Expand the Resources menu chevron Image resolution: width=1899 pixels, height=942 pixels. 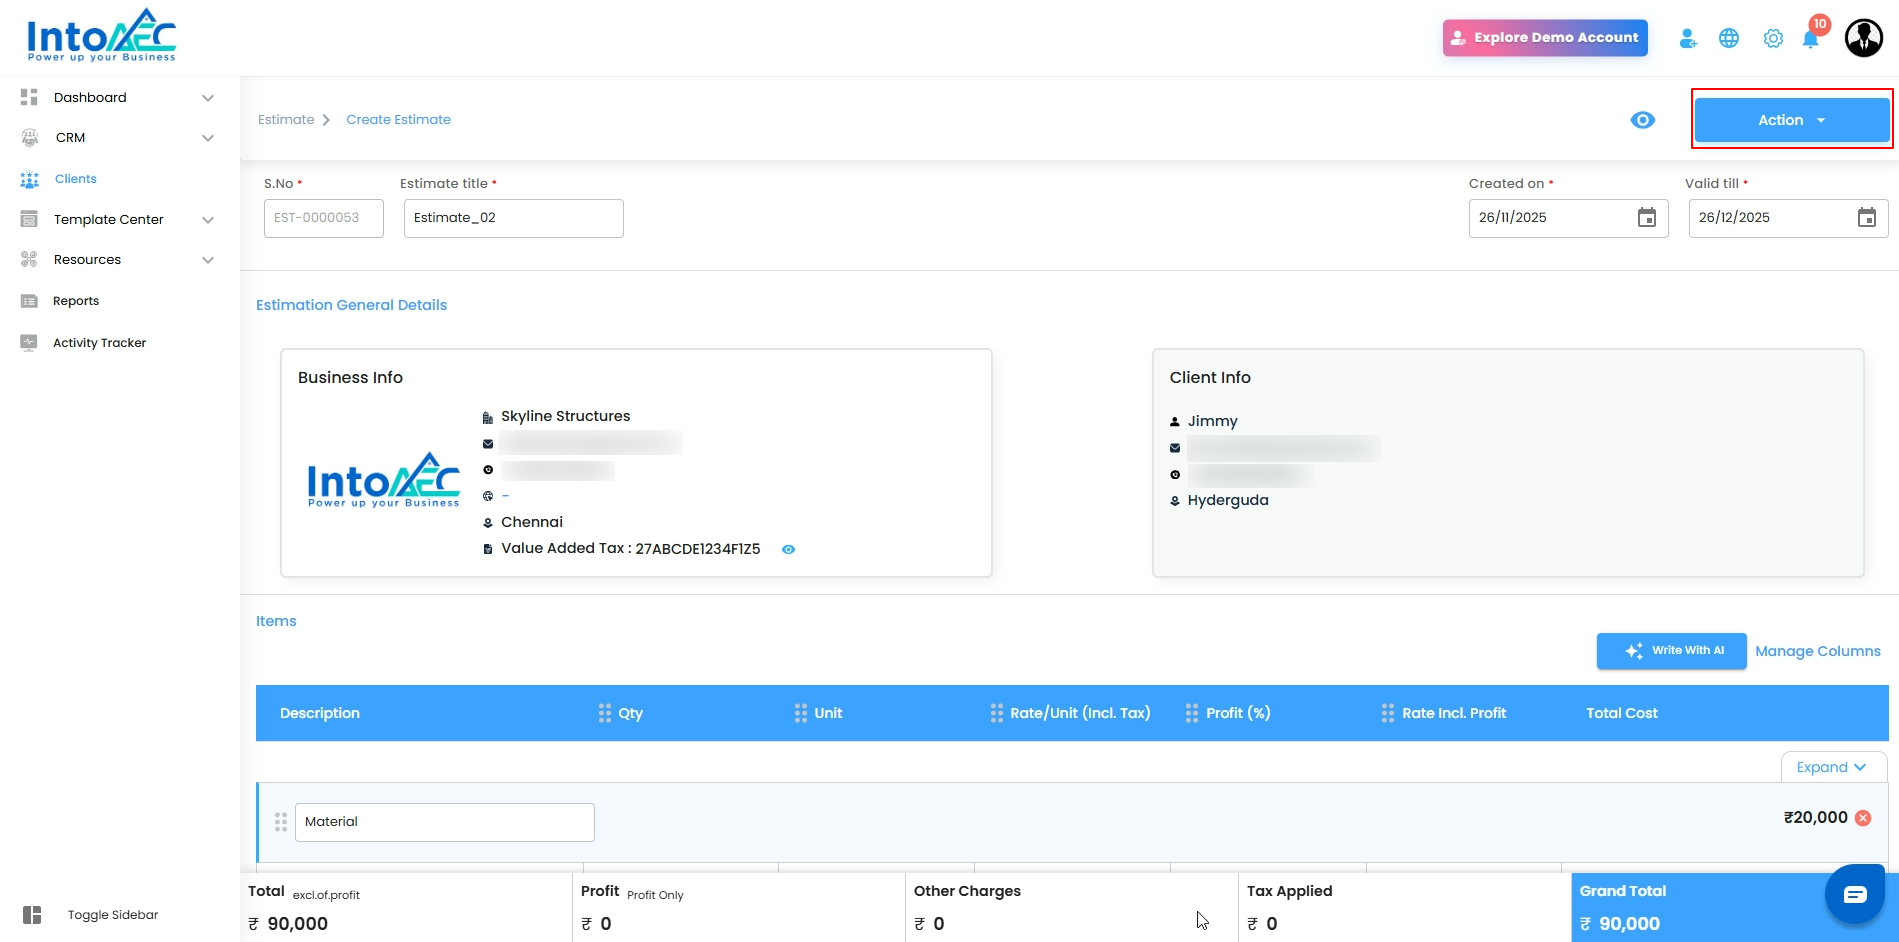[x=208, y=260]
